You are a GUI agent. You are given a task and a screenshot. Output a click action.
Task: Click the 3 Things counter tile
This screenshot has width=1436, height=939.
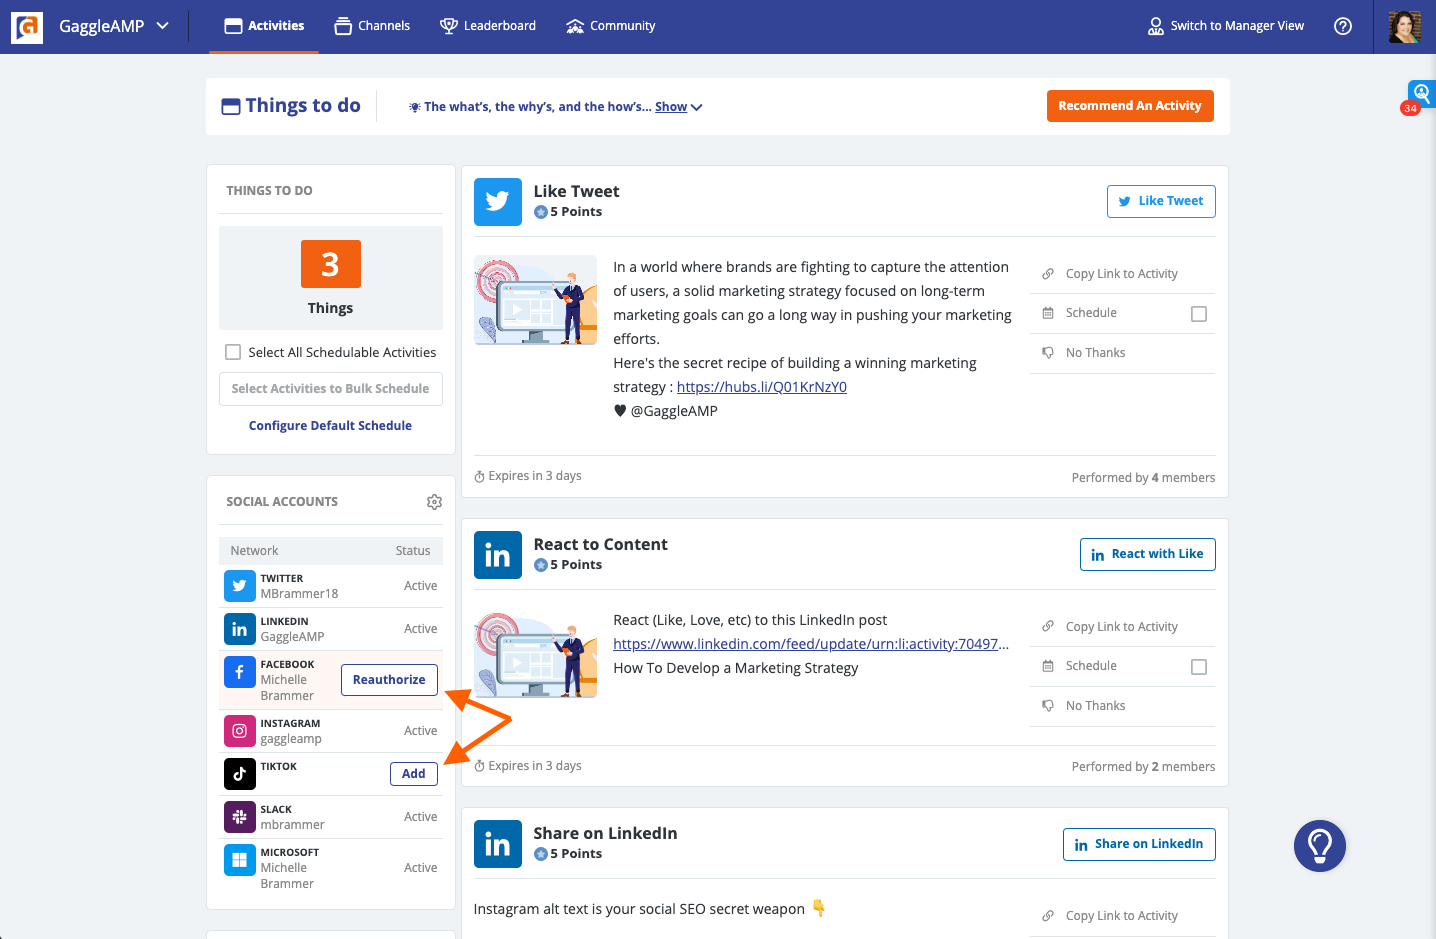[331, 278]
